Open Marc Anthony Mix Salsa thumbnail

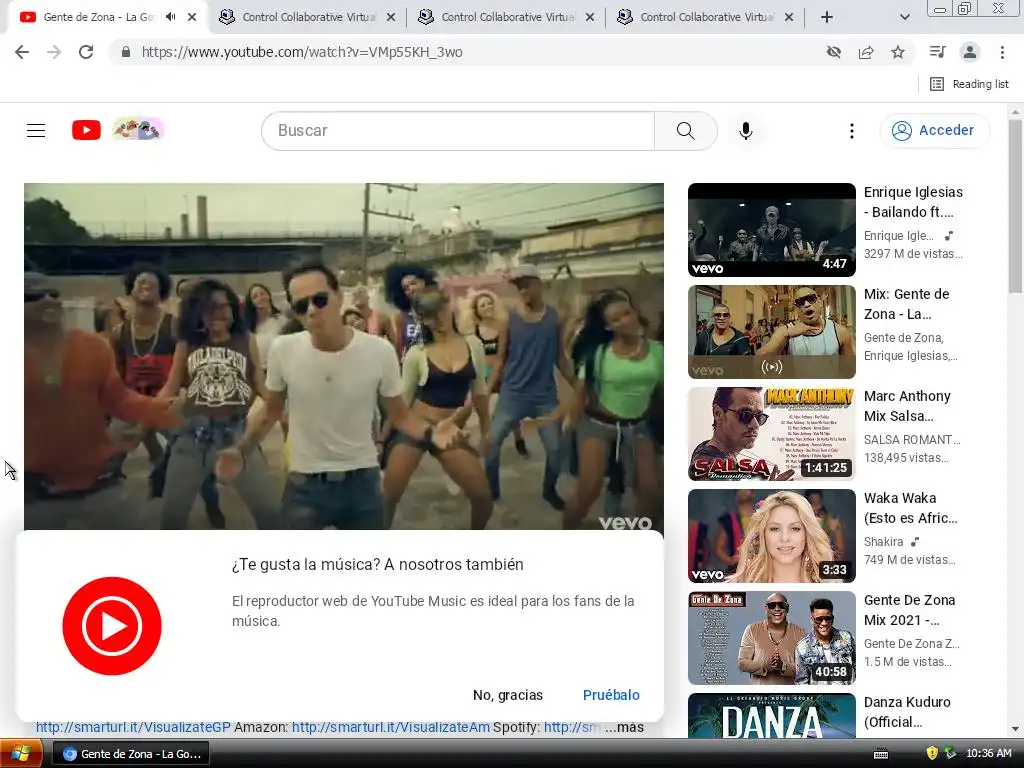(x=772, y=434)
